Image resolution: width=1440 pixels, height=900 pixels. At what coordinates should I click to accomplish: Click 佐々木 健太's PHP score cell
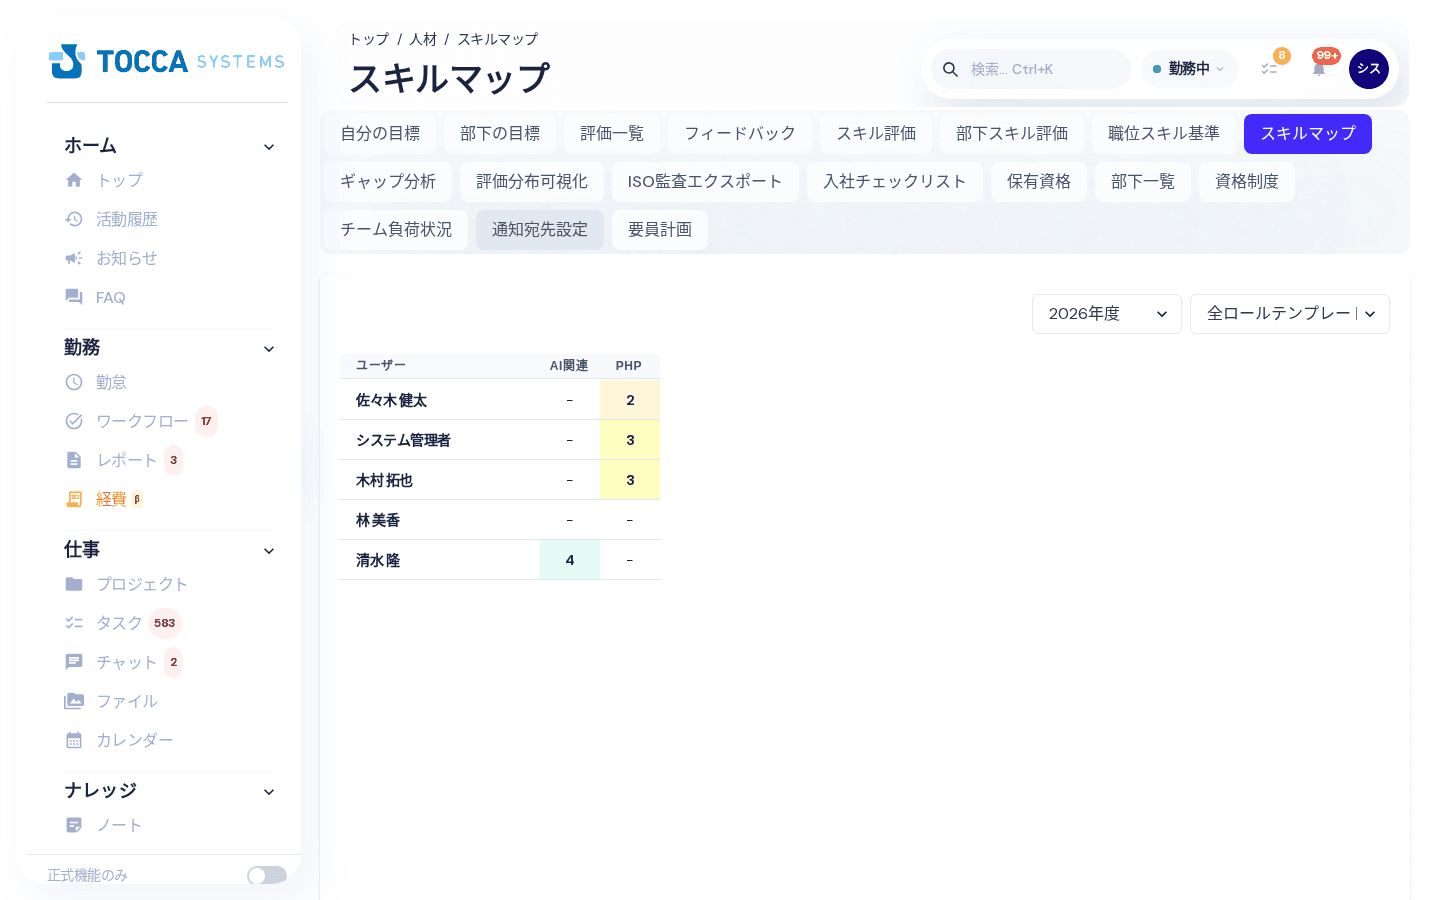630,400
